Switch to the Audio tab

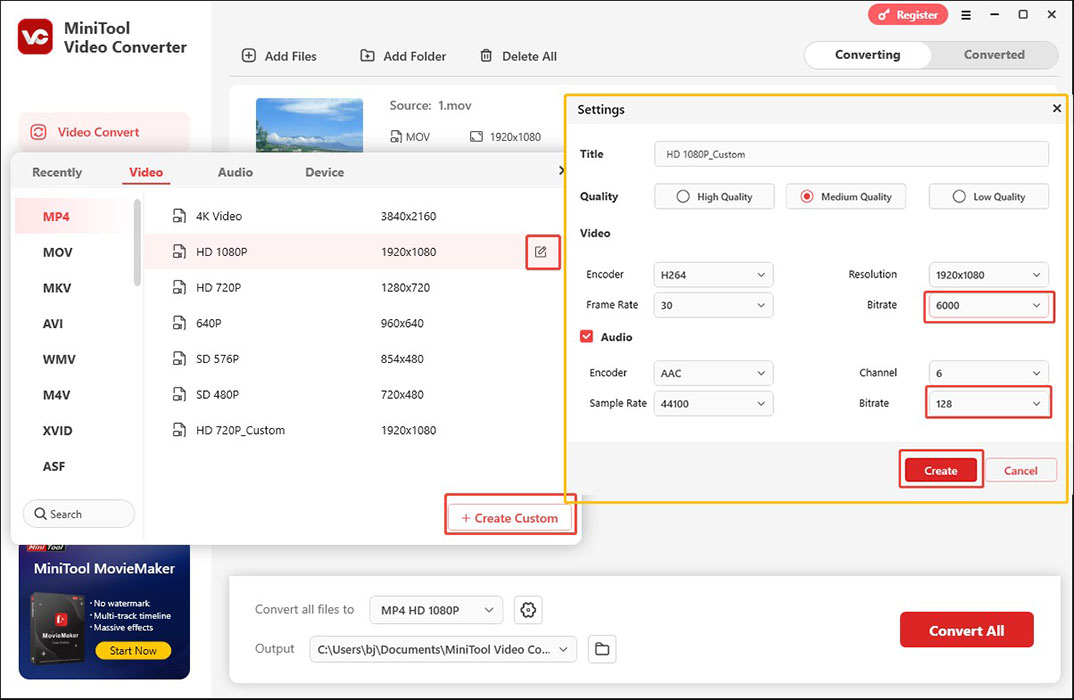point(235,172)
